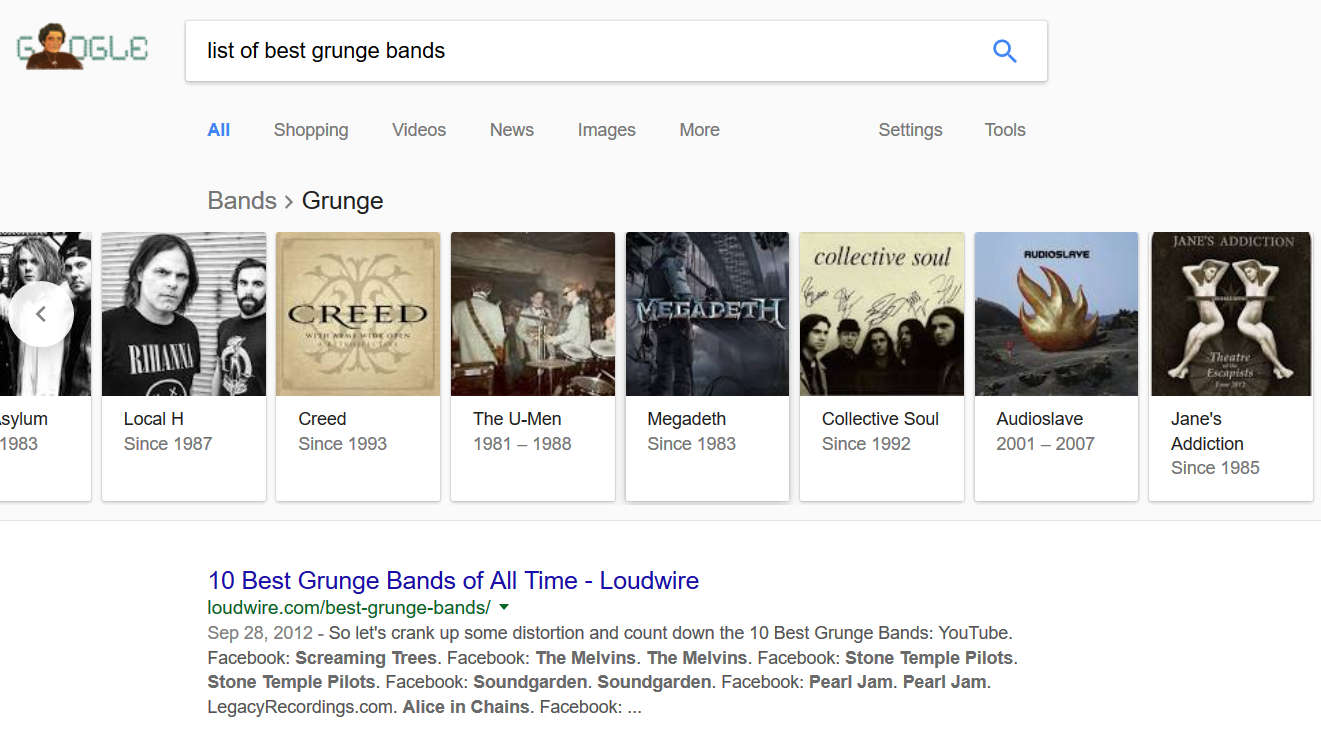Switch to the Videos tab
Image resolution: width=1321 pixels, height=753 pixels.
419,130
